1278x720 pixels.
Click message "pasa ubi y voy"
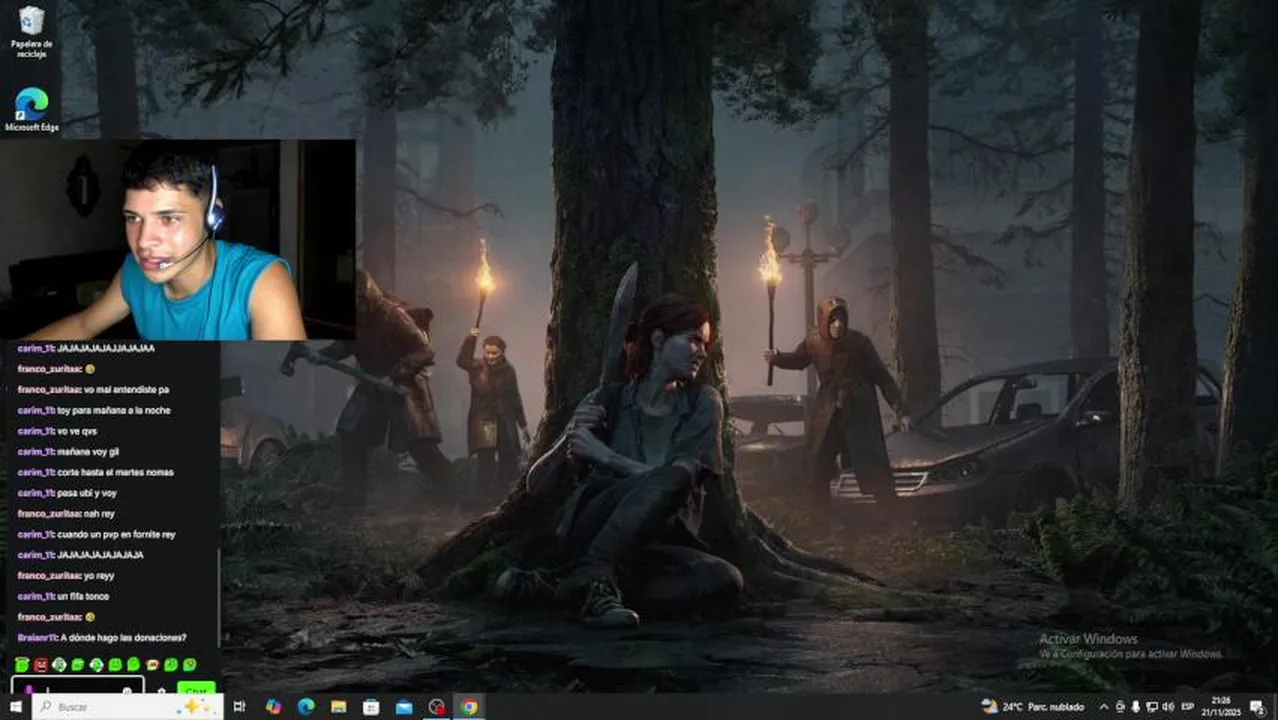tap(87, 493)
